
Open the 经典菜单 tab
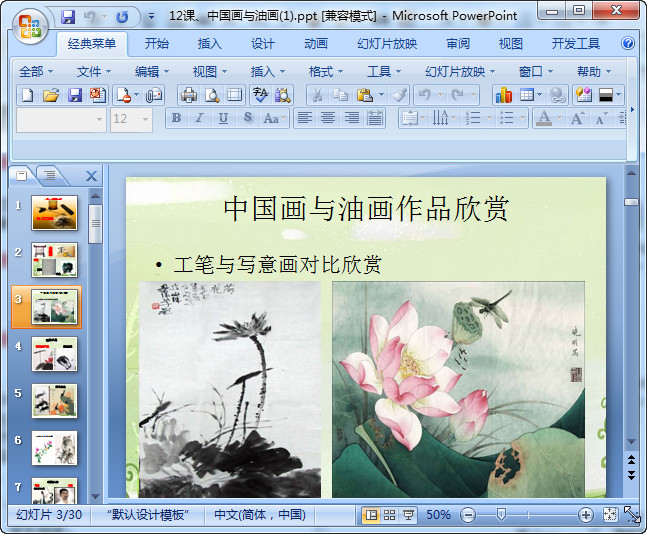(92, 43)
